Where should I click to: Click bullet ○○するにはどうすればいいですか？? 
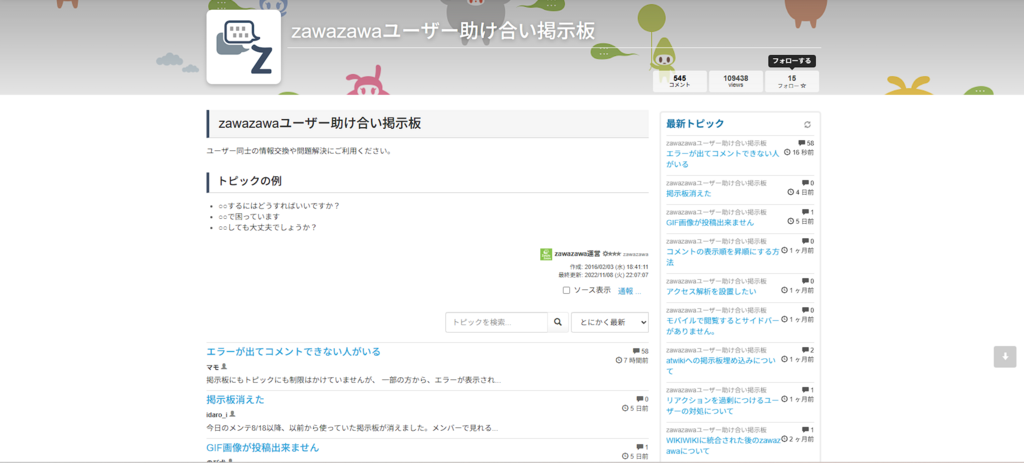pos(280,206)
